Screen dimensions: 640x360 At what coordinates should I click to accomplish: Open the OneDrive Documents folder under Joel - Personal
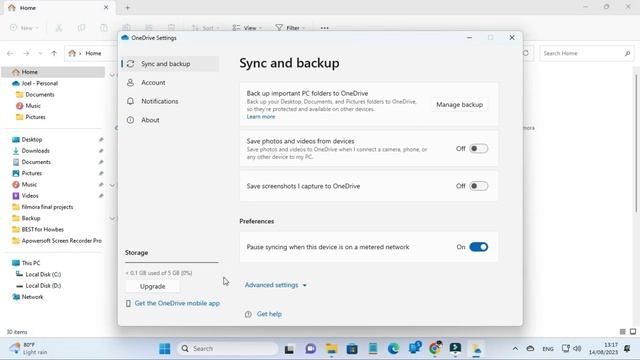[x=40, y=94]
